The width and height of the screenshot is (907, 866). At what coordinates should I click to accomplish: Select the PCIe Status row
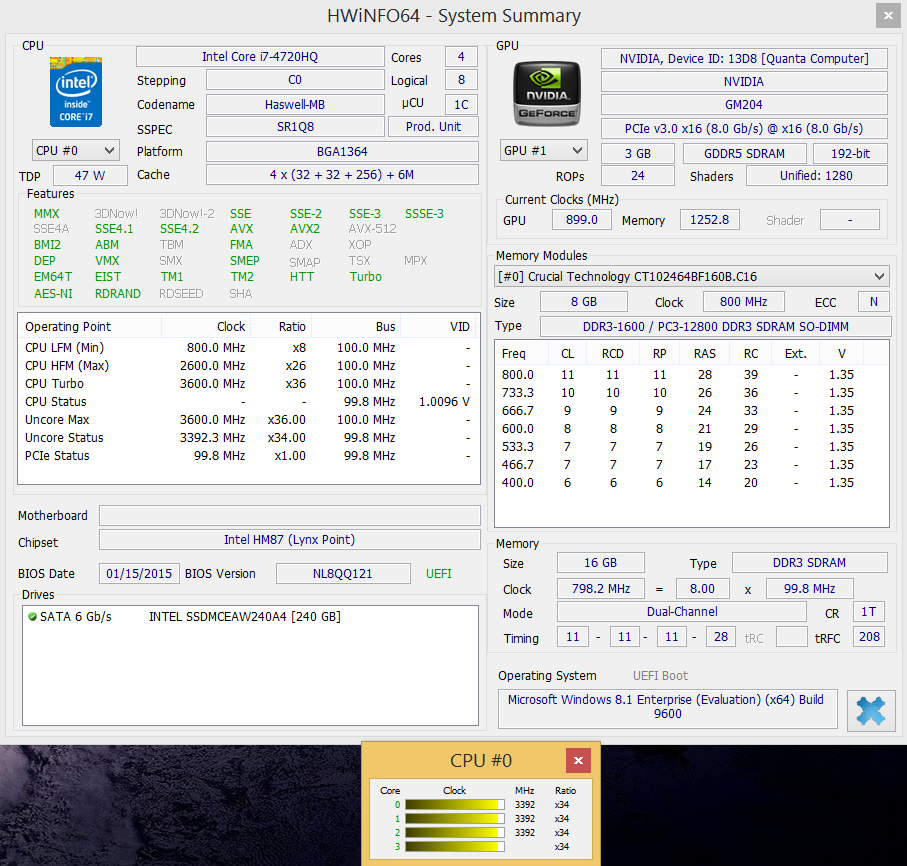249,456
